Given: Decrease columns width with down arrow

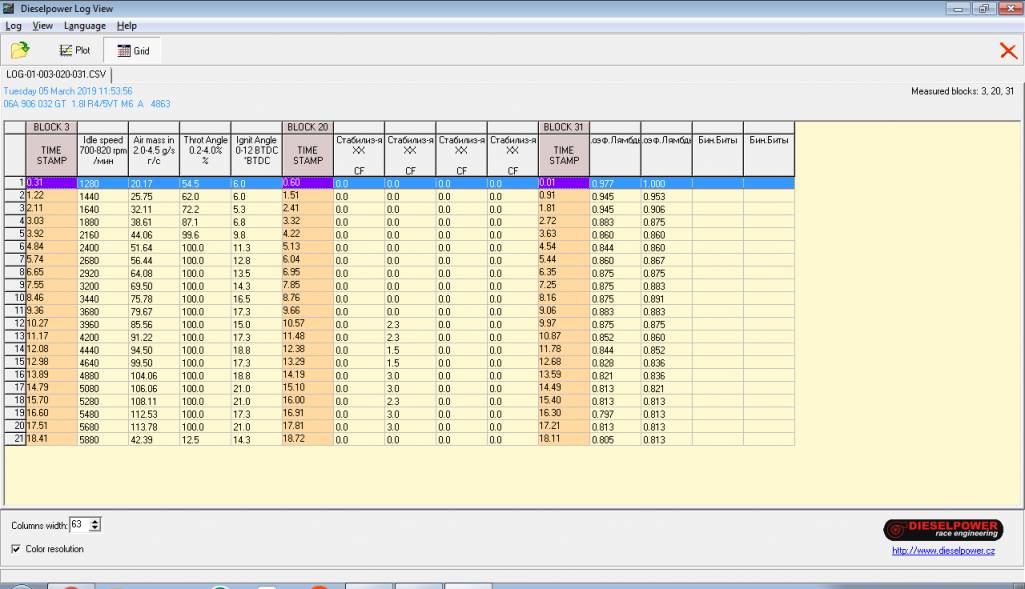Looking at the screenshot, I should point(97,528).
